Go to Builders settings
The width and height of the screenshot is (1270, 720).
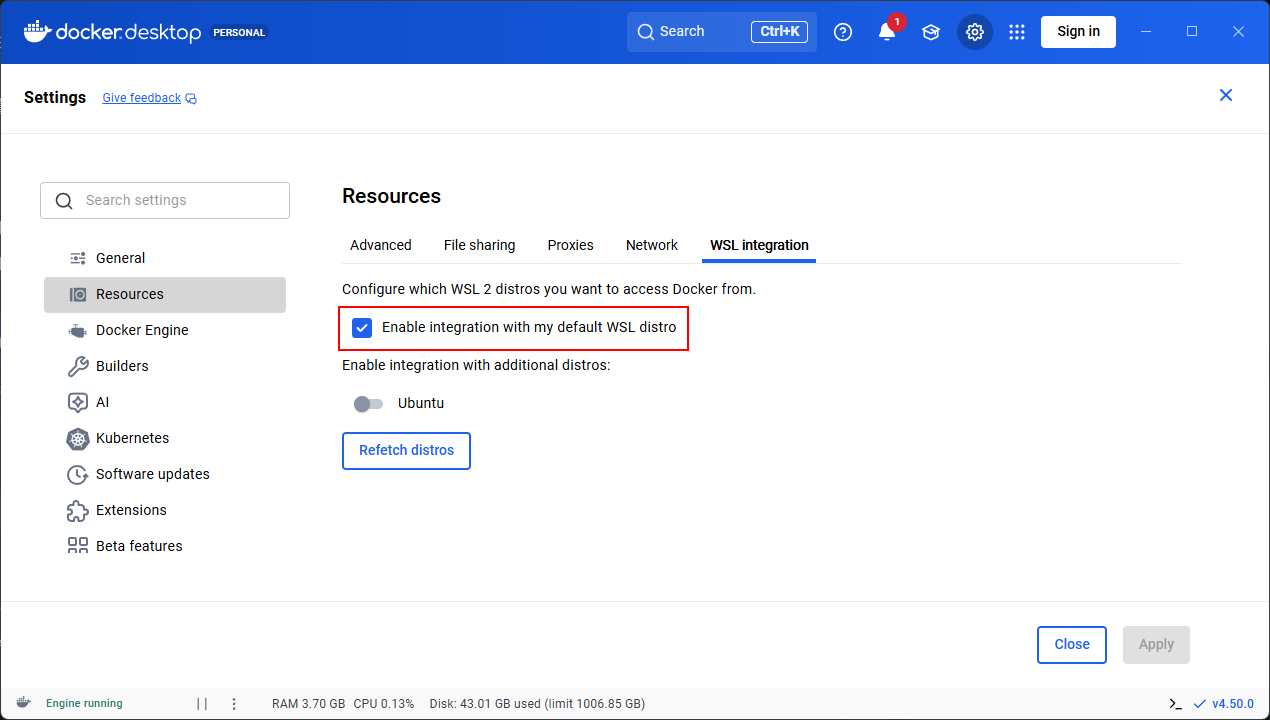pyautogui.click(x=165, y=366)
